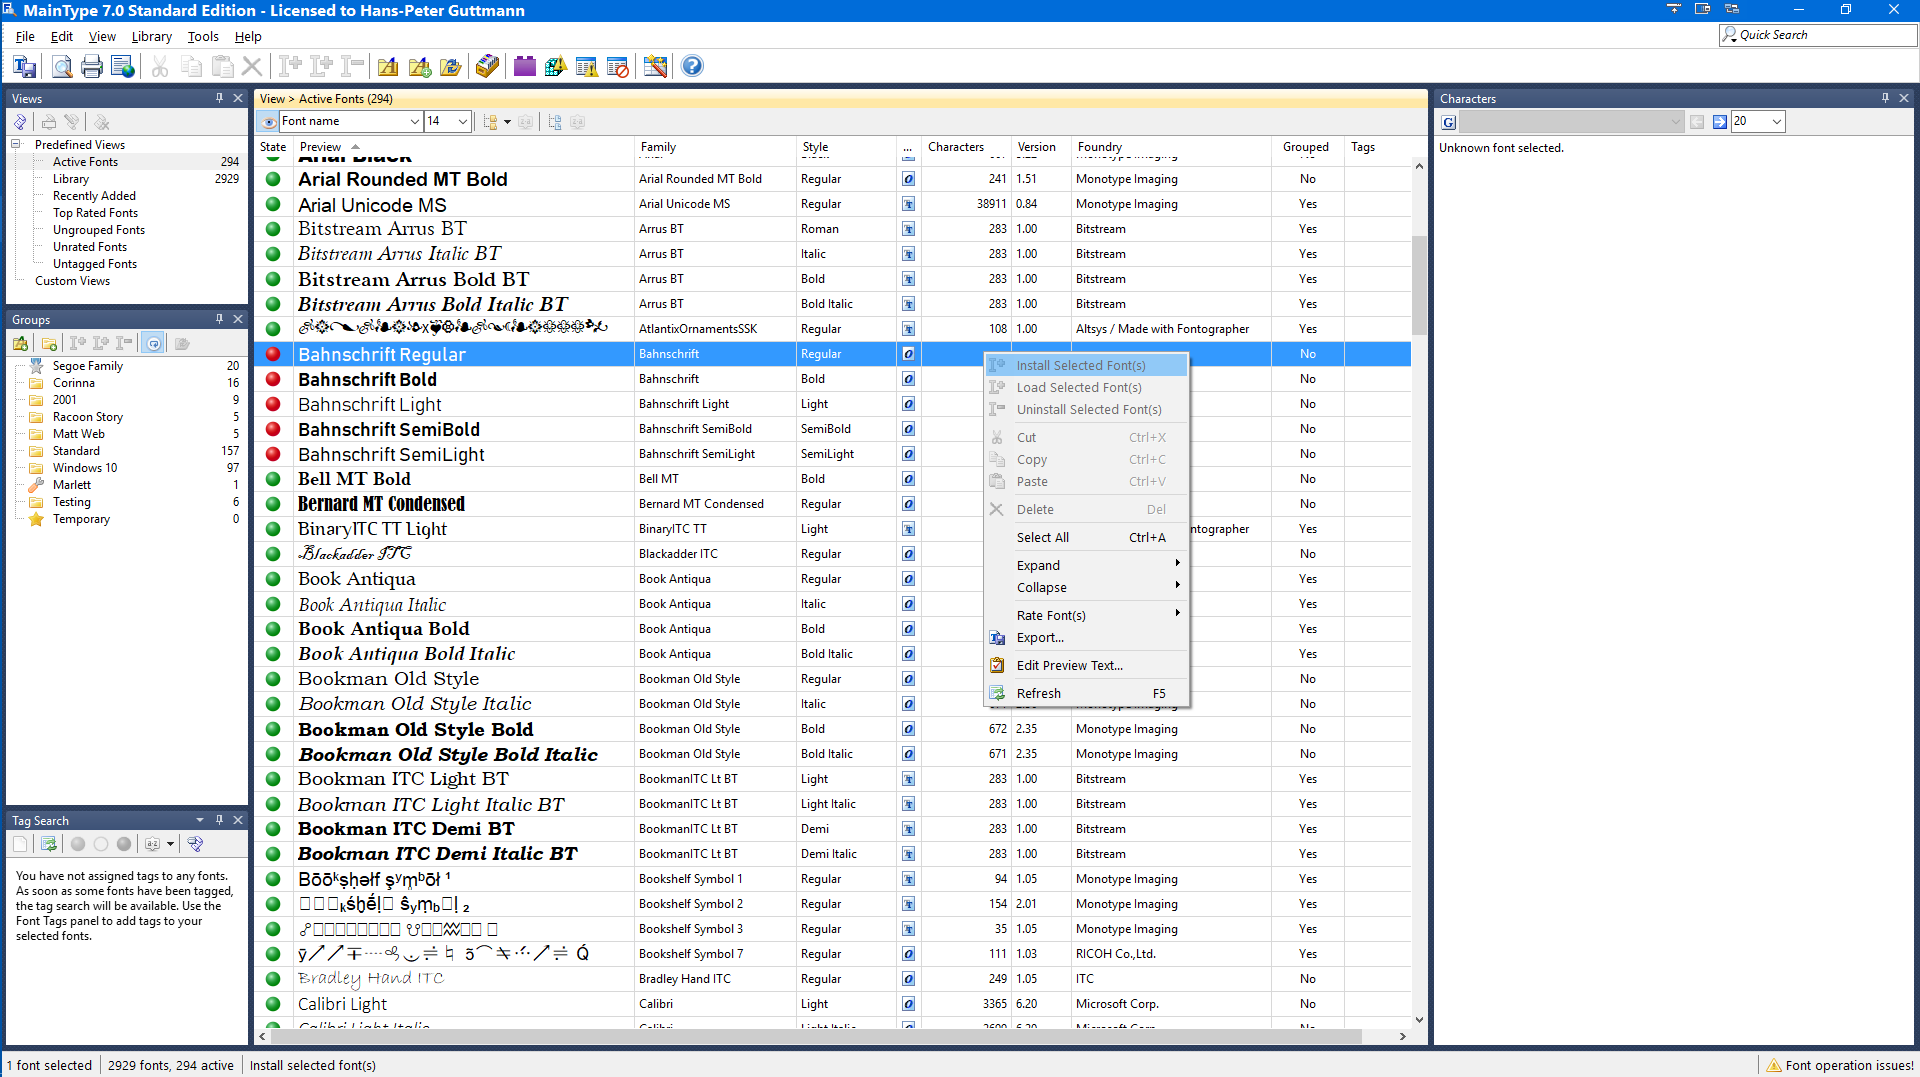Sort by the Foundry column header

coord(1172,147)
